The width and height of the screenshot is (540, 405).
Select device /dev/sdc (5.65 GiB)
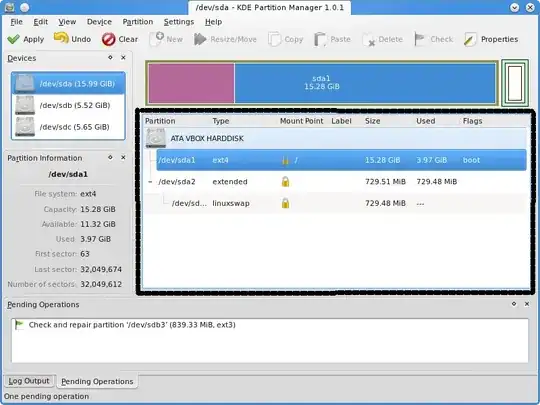tap(68, 127)
